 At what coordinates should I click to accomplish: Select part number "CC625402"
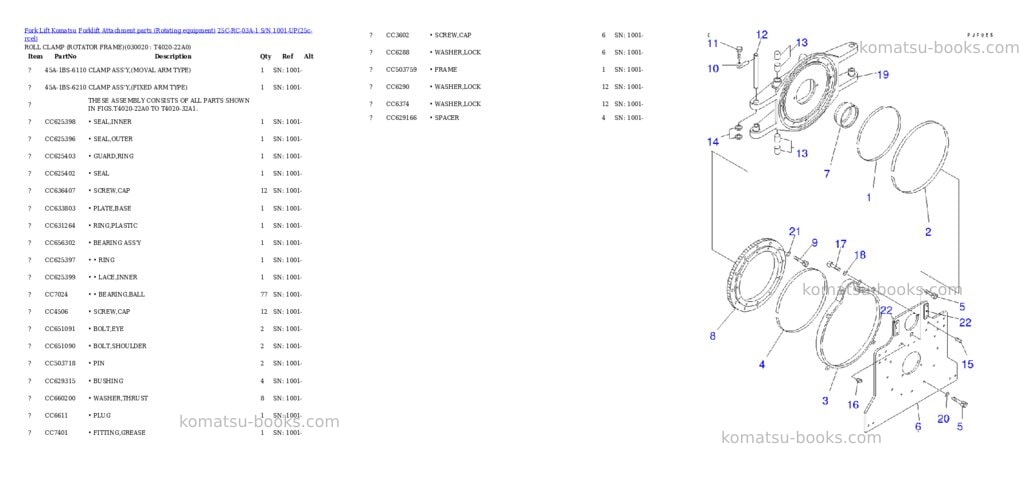pos(60,174)
